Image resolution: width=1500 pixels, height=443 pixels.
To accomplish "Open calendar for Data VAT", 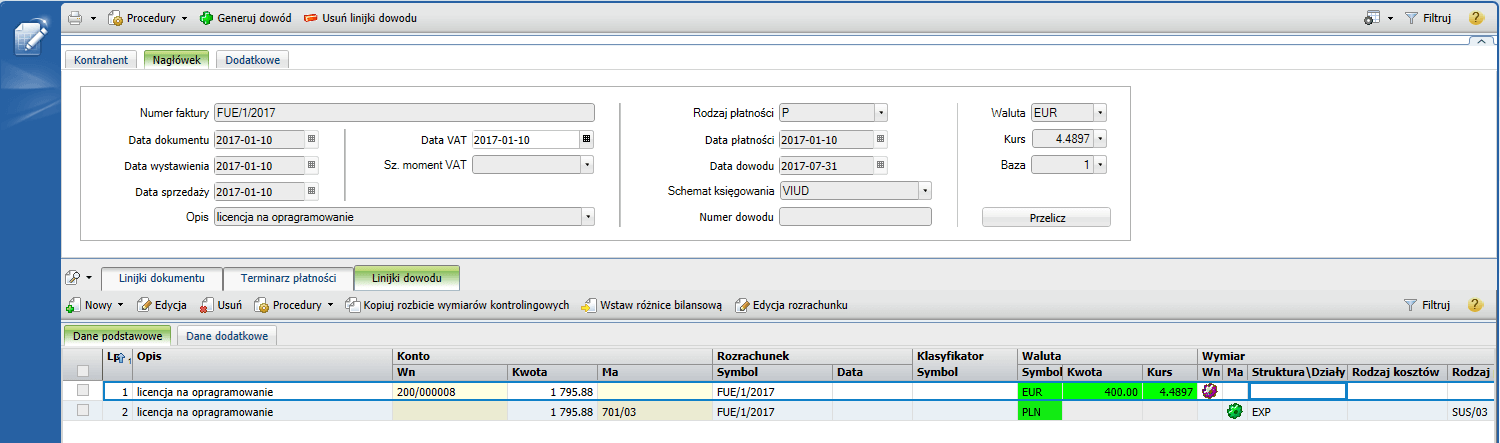I will 587,139.
